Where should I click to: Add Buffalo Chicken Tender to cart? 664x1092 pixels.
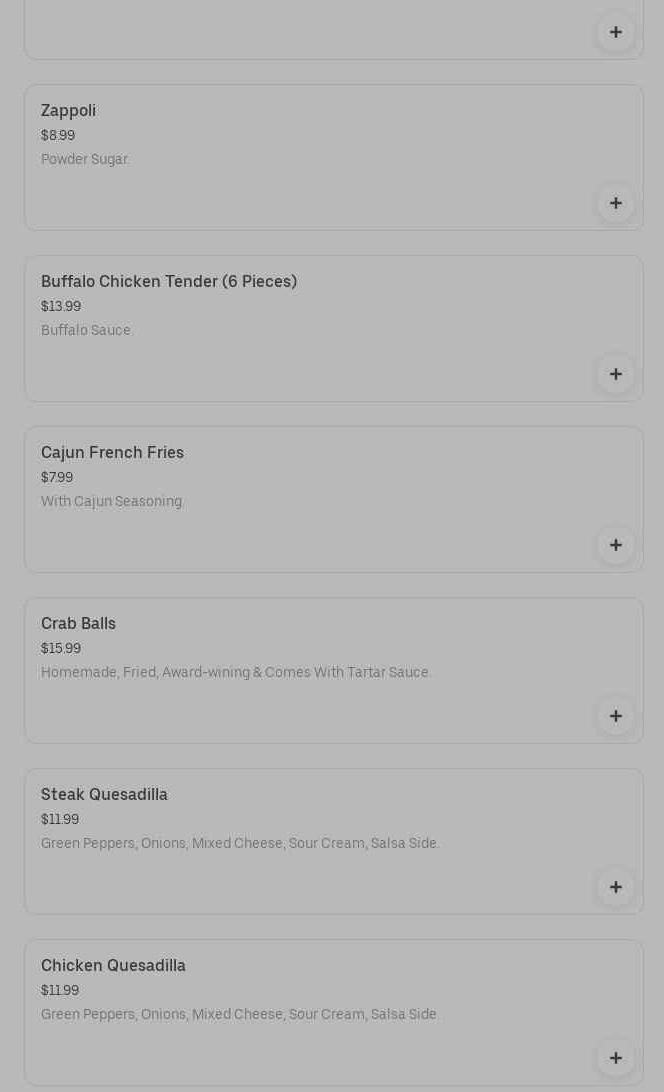(615, 374)
